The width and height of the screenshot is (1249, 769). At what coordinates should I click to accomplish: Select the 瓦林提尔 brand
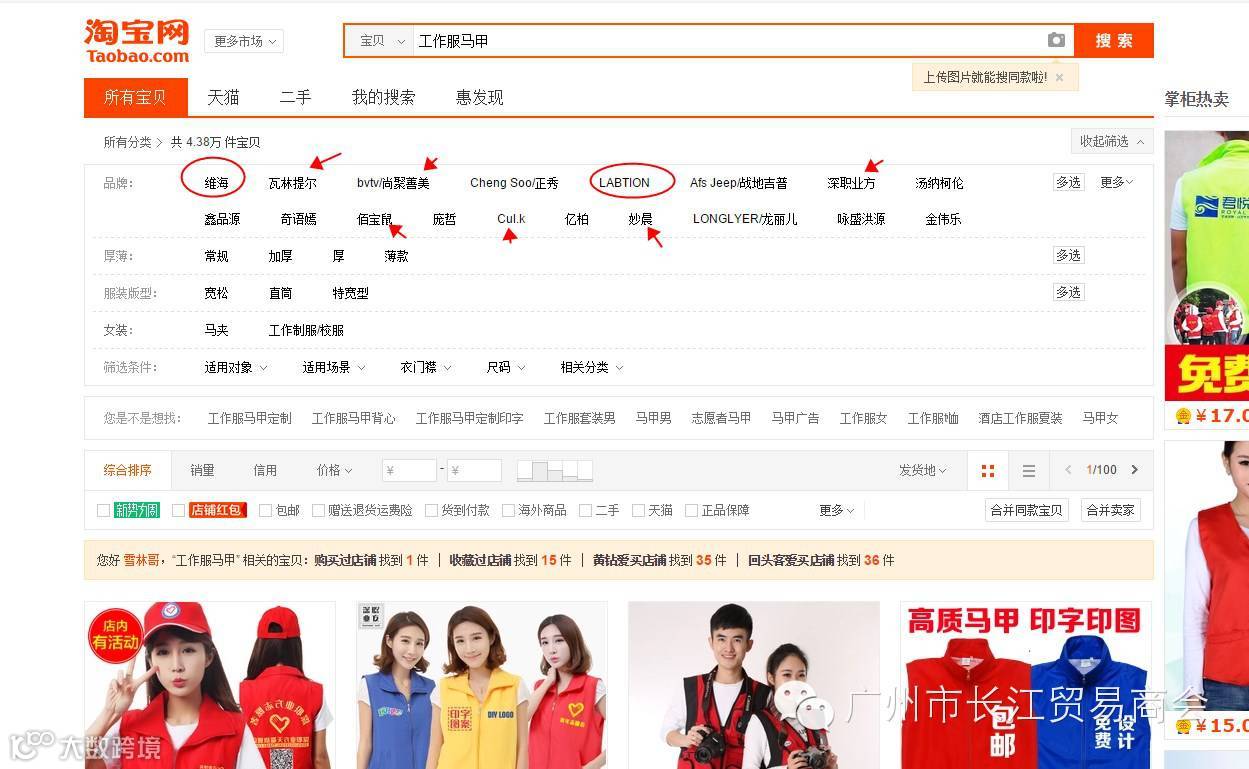tap(293, 183)
